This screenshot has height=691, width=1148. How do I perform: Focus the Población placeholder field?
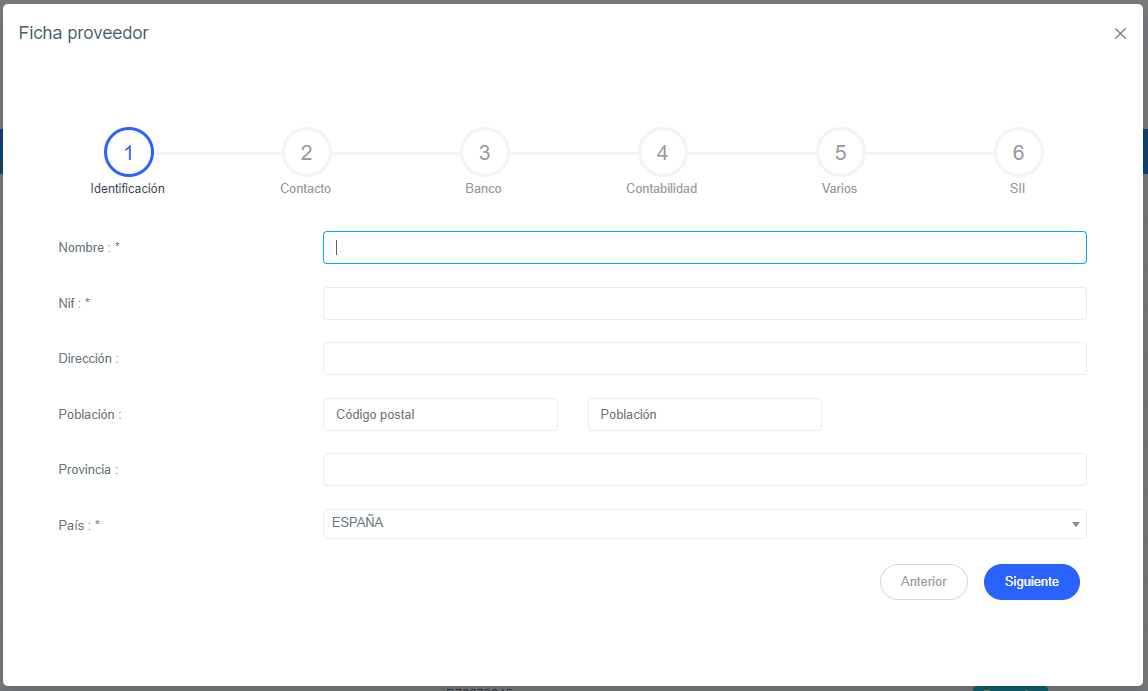(704, 415)
